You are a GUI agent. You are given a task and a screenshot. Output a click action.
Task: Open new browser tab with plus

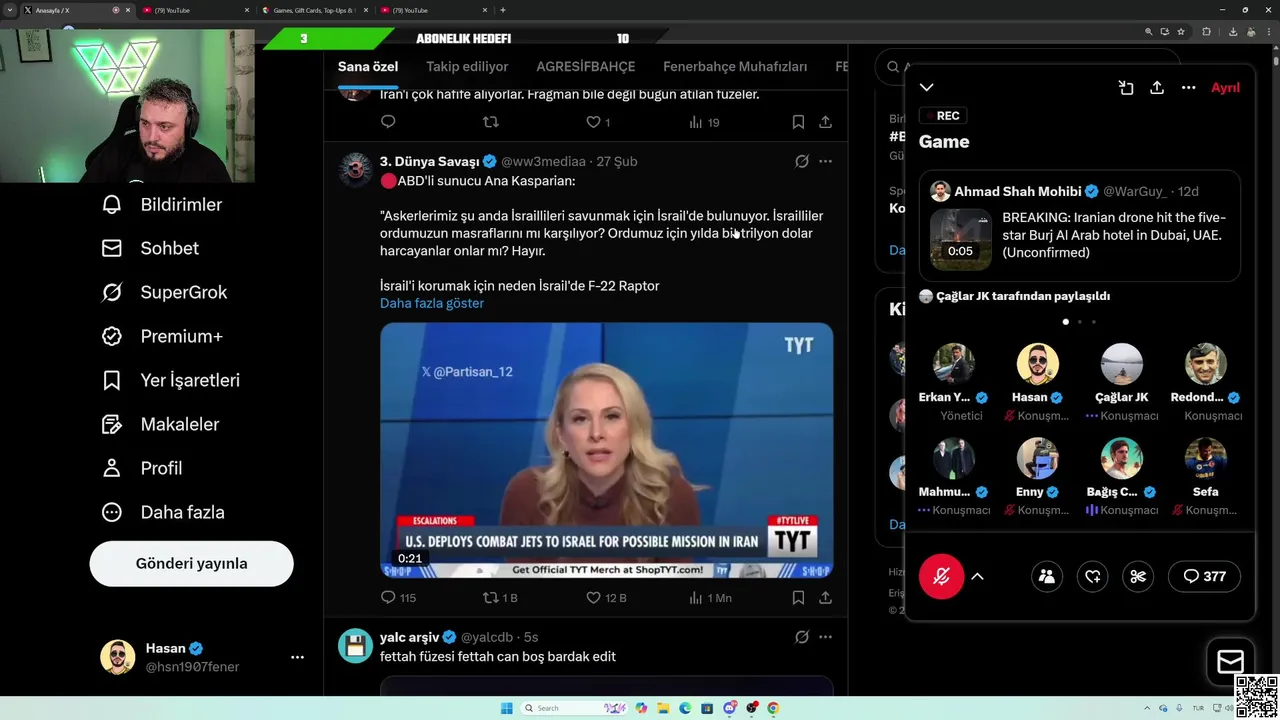click(x=502, y=10)
